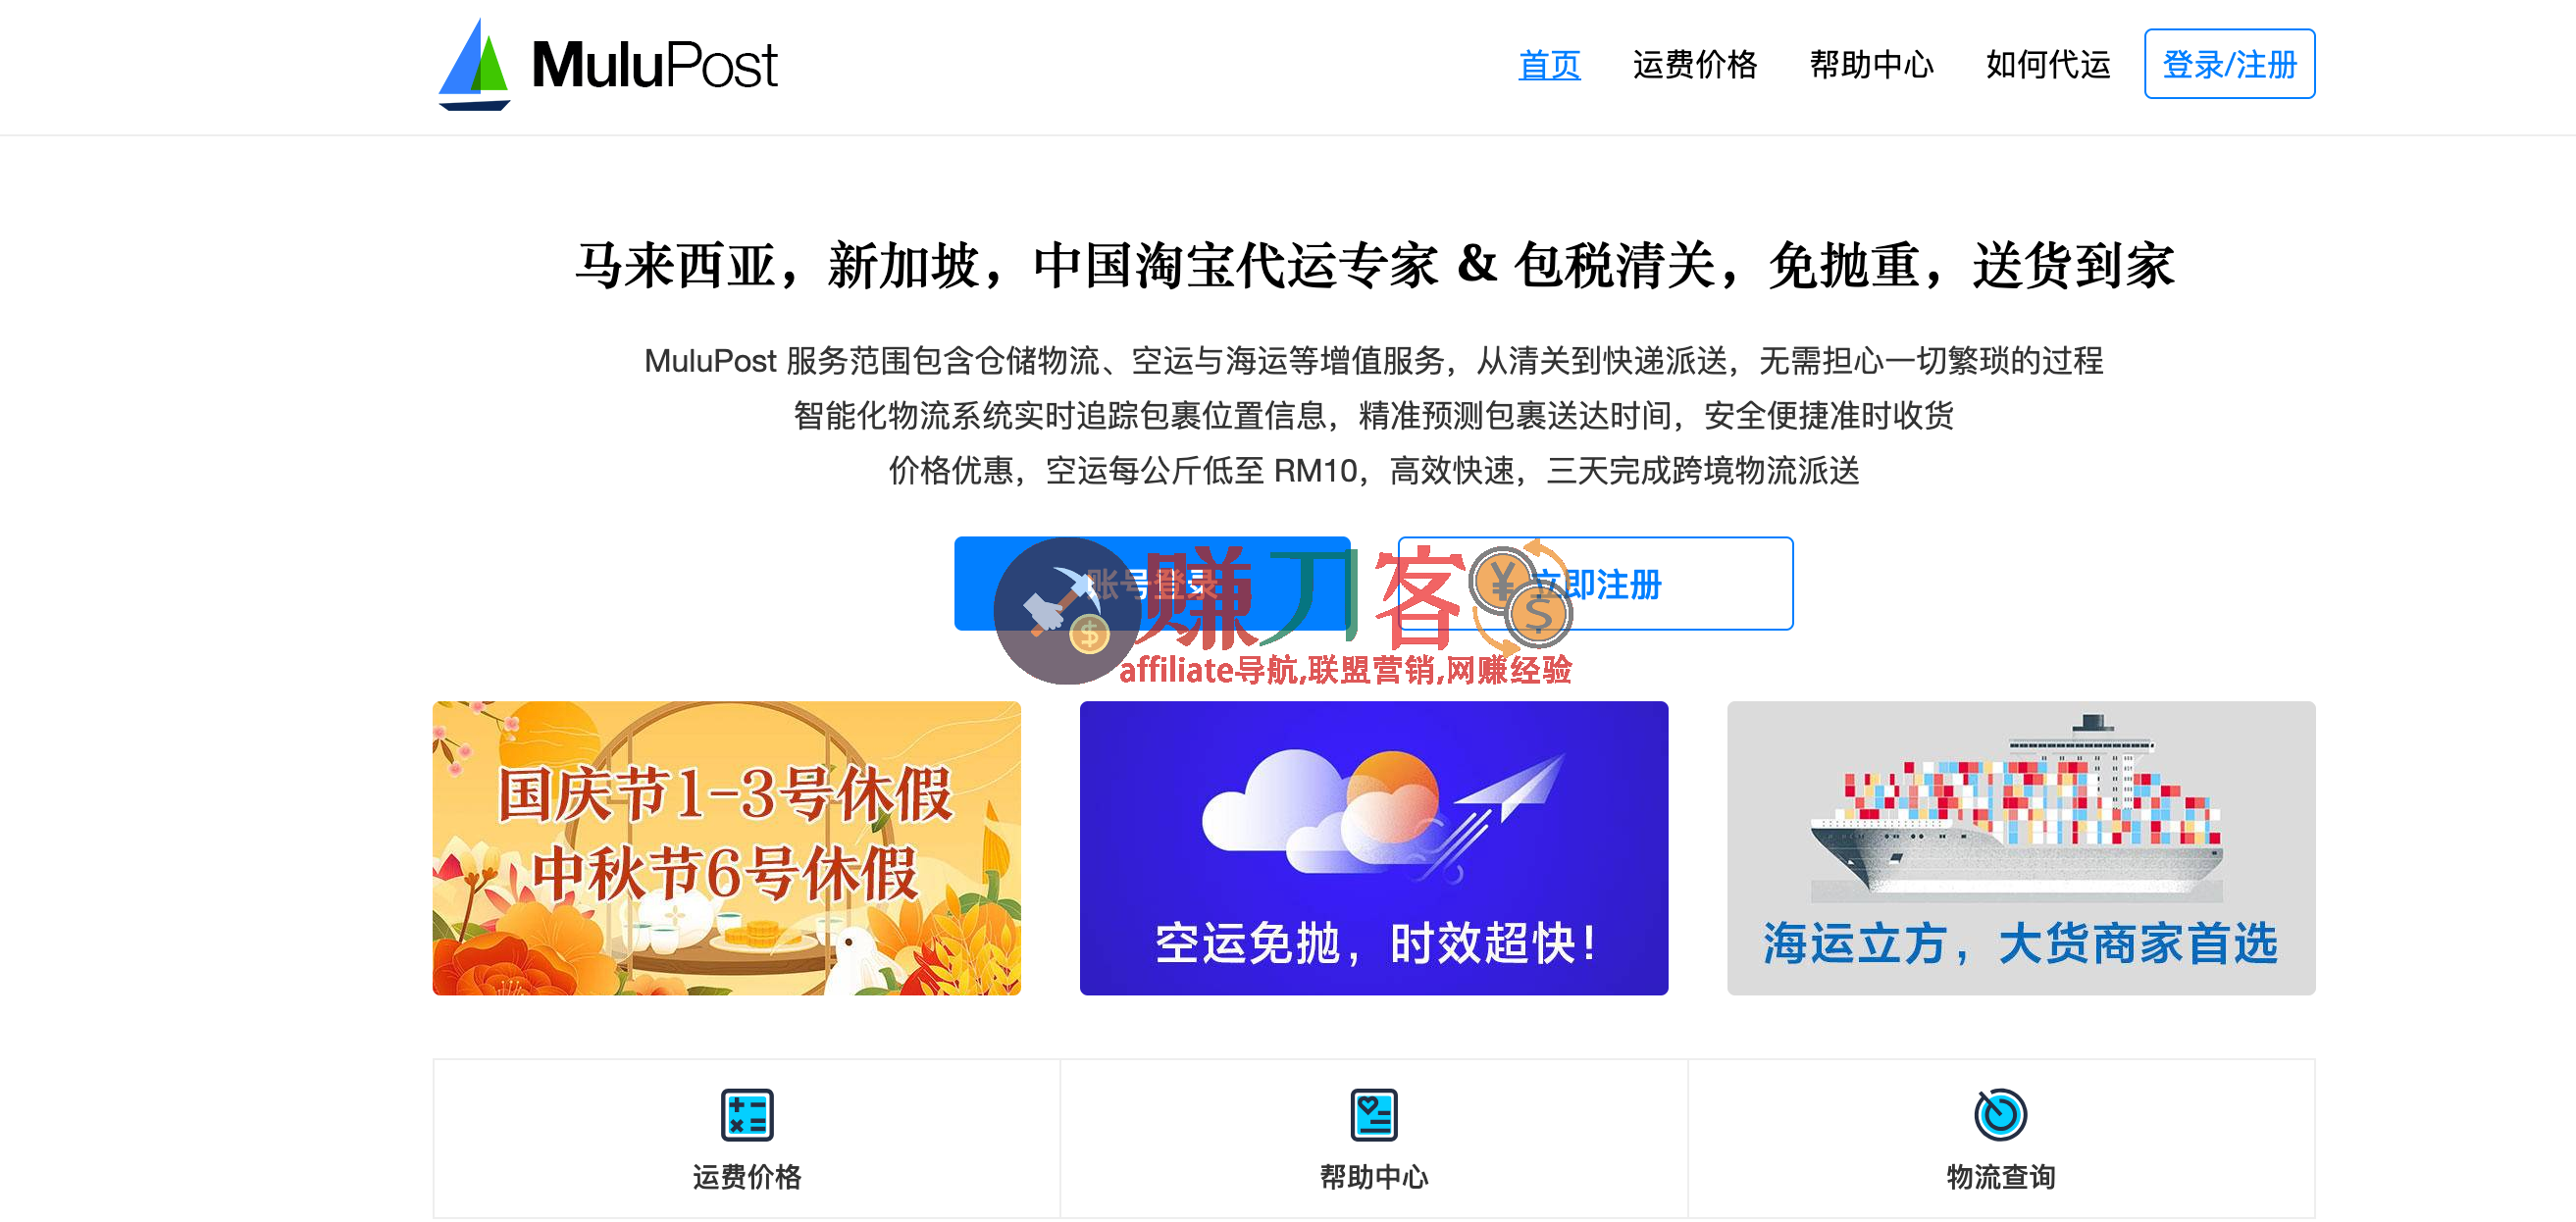Open the 物流查询 clock icon

tap(2000, 1114)
